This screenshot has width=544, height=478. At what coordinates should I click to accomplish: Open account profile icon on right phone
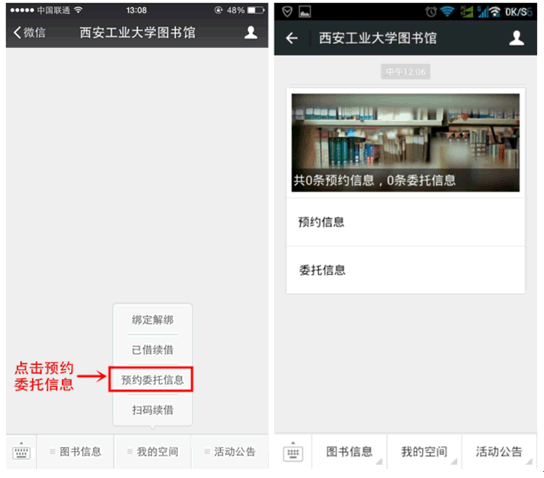(x=516, y=38)
